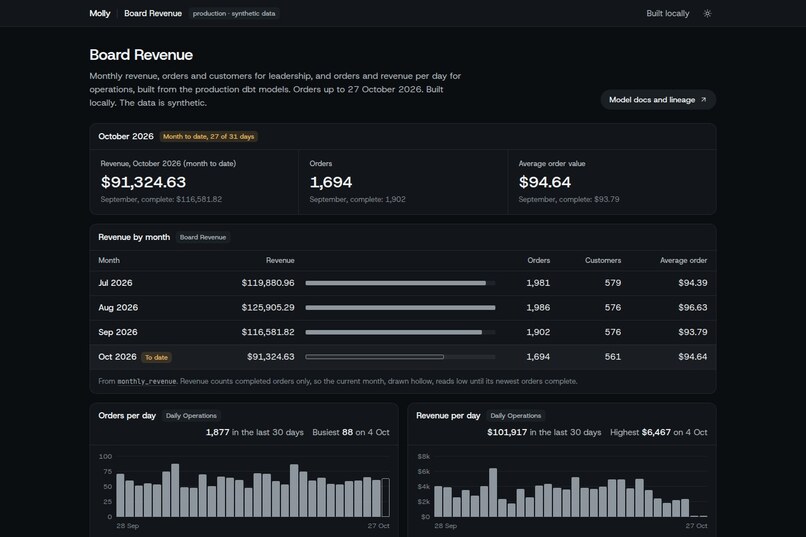Select Board Revenue in the top navigation
Screen dimensions: 806x537
(x=153, y=13)
